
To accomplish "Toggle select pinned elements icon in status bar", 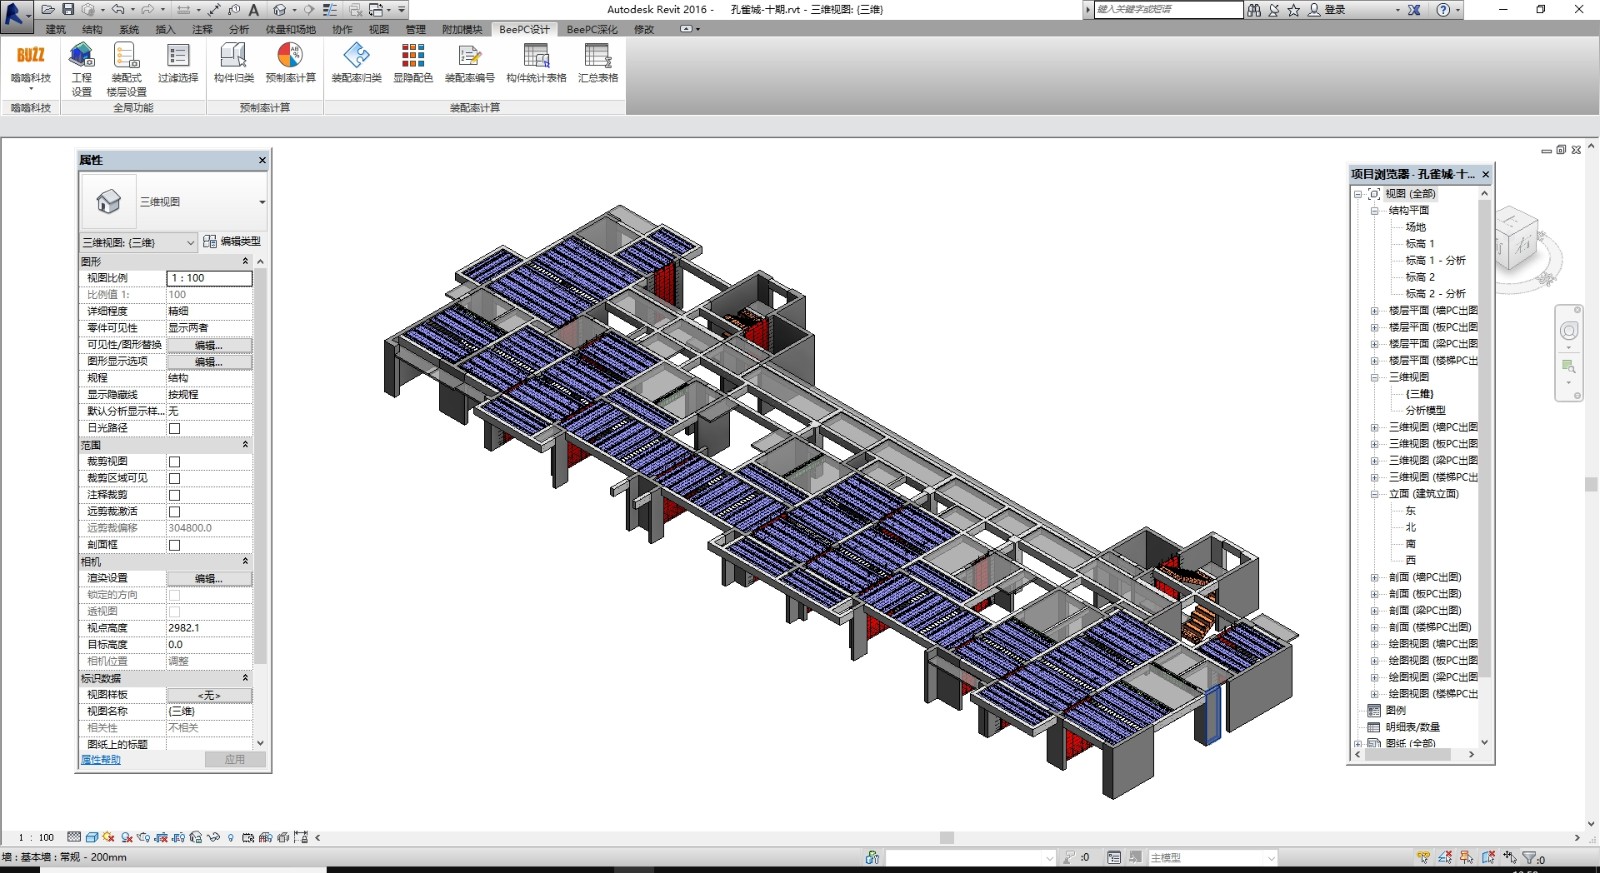I will 1467,858.
